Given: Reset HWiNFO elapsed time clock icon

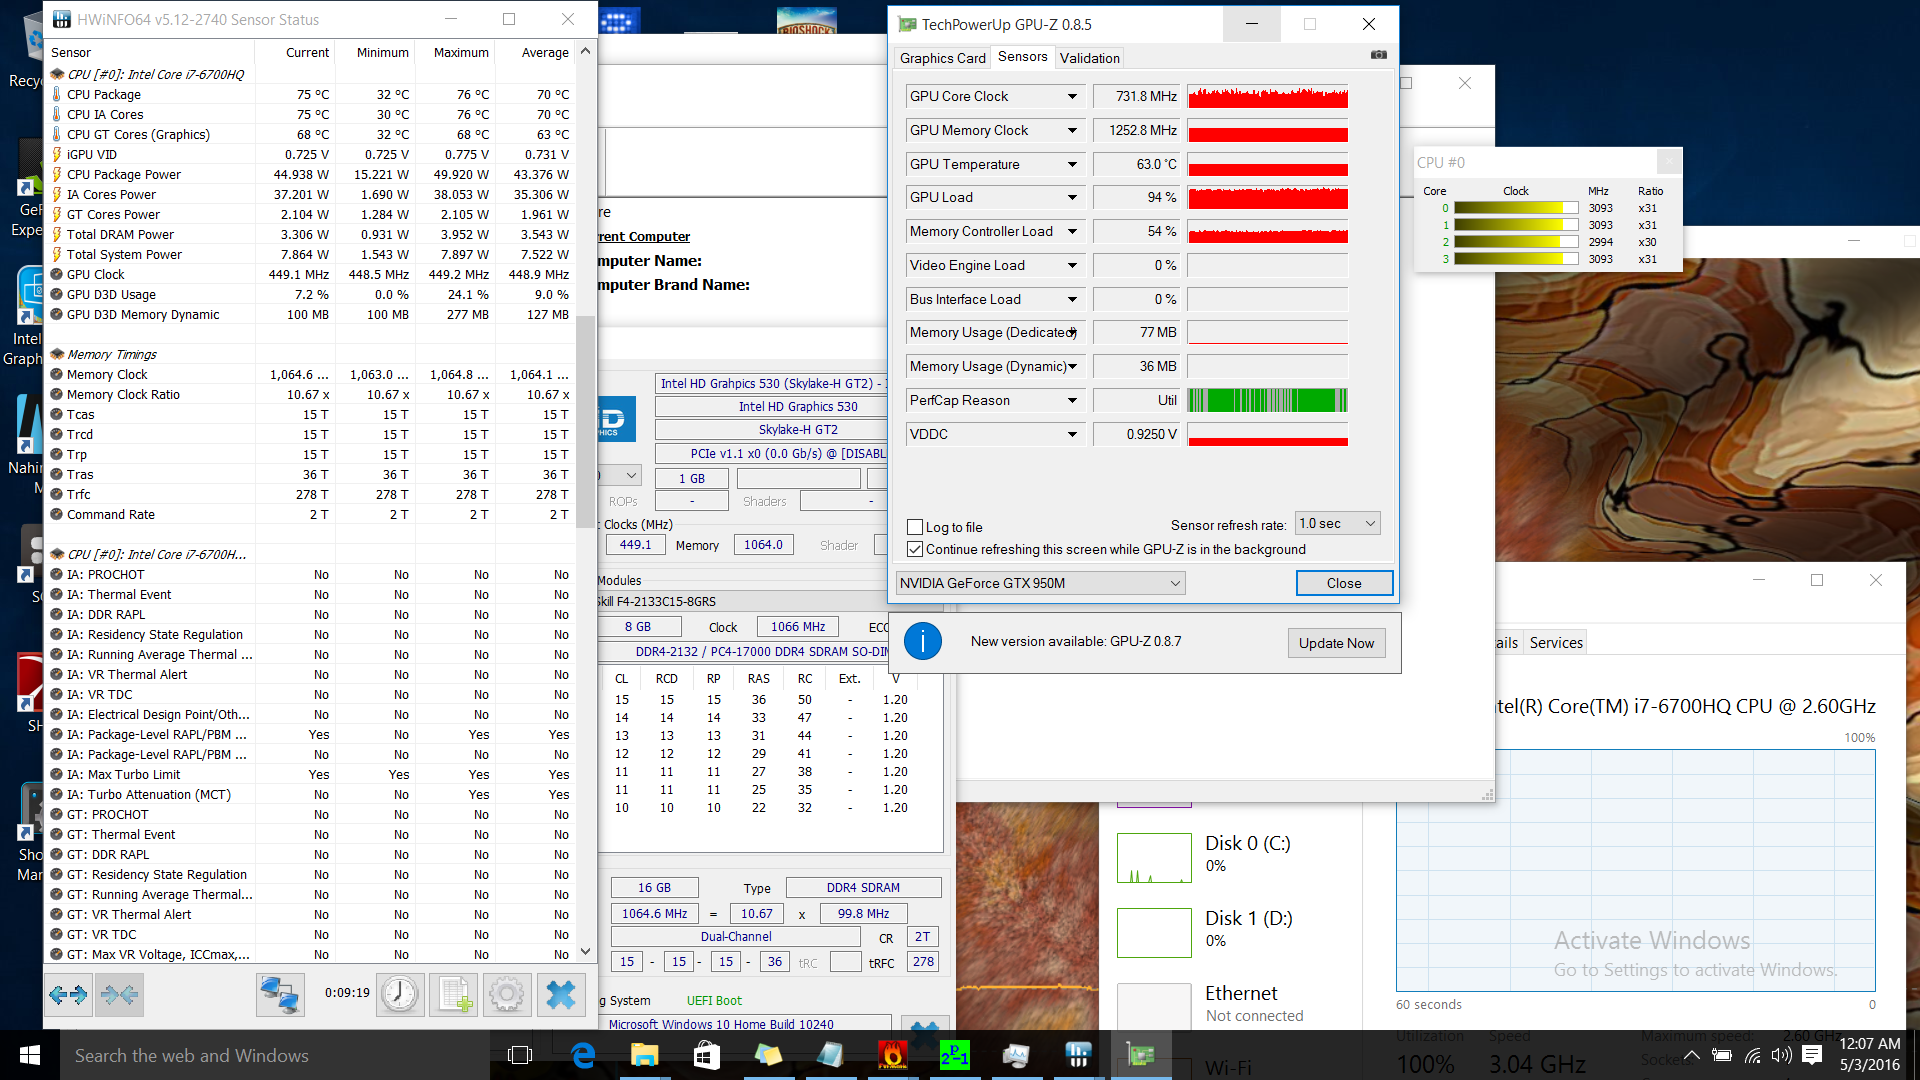Looking at the screenshot, I should click(400, 994).
